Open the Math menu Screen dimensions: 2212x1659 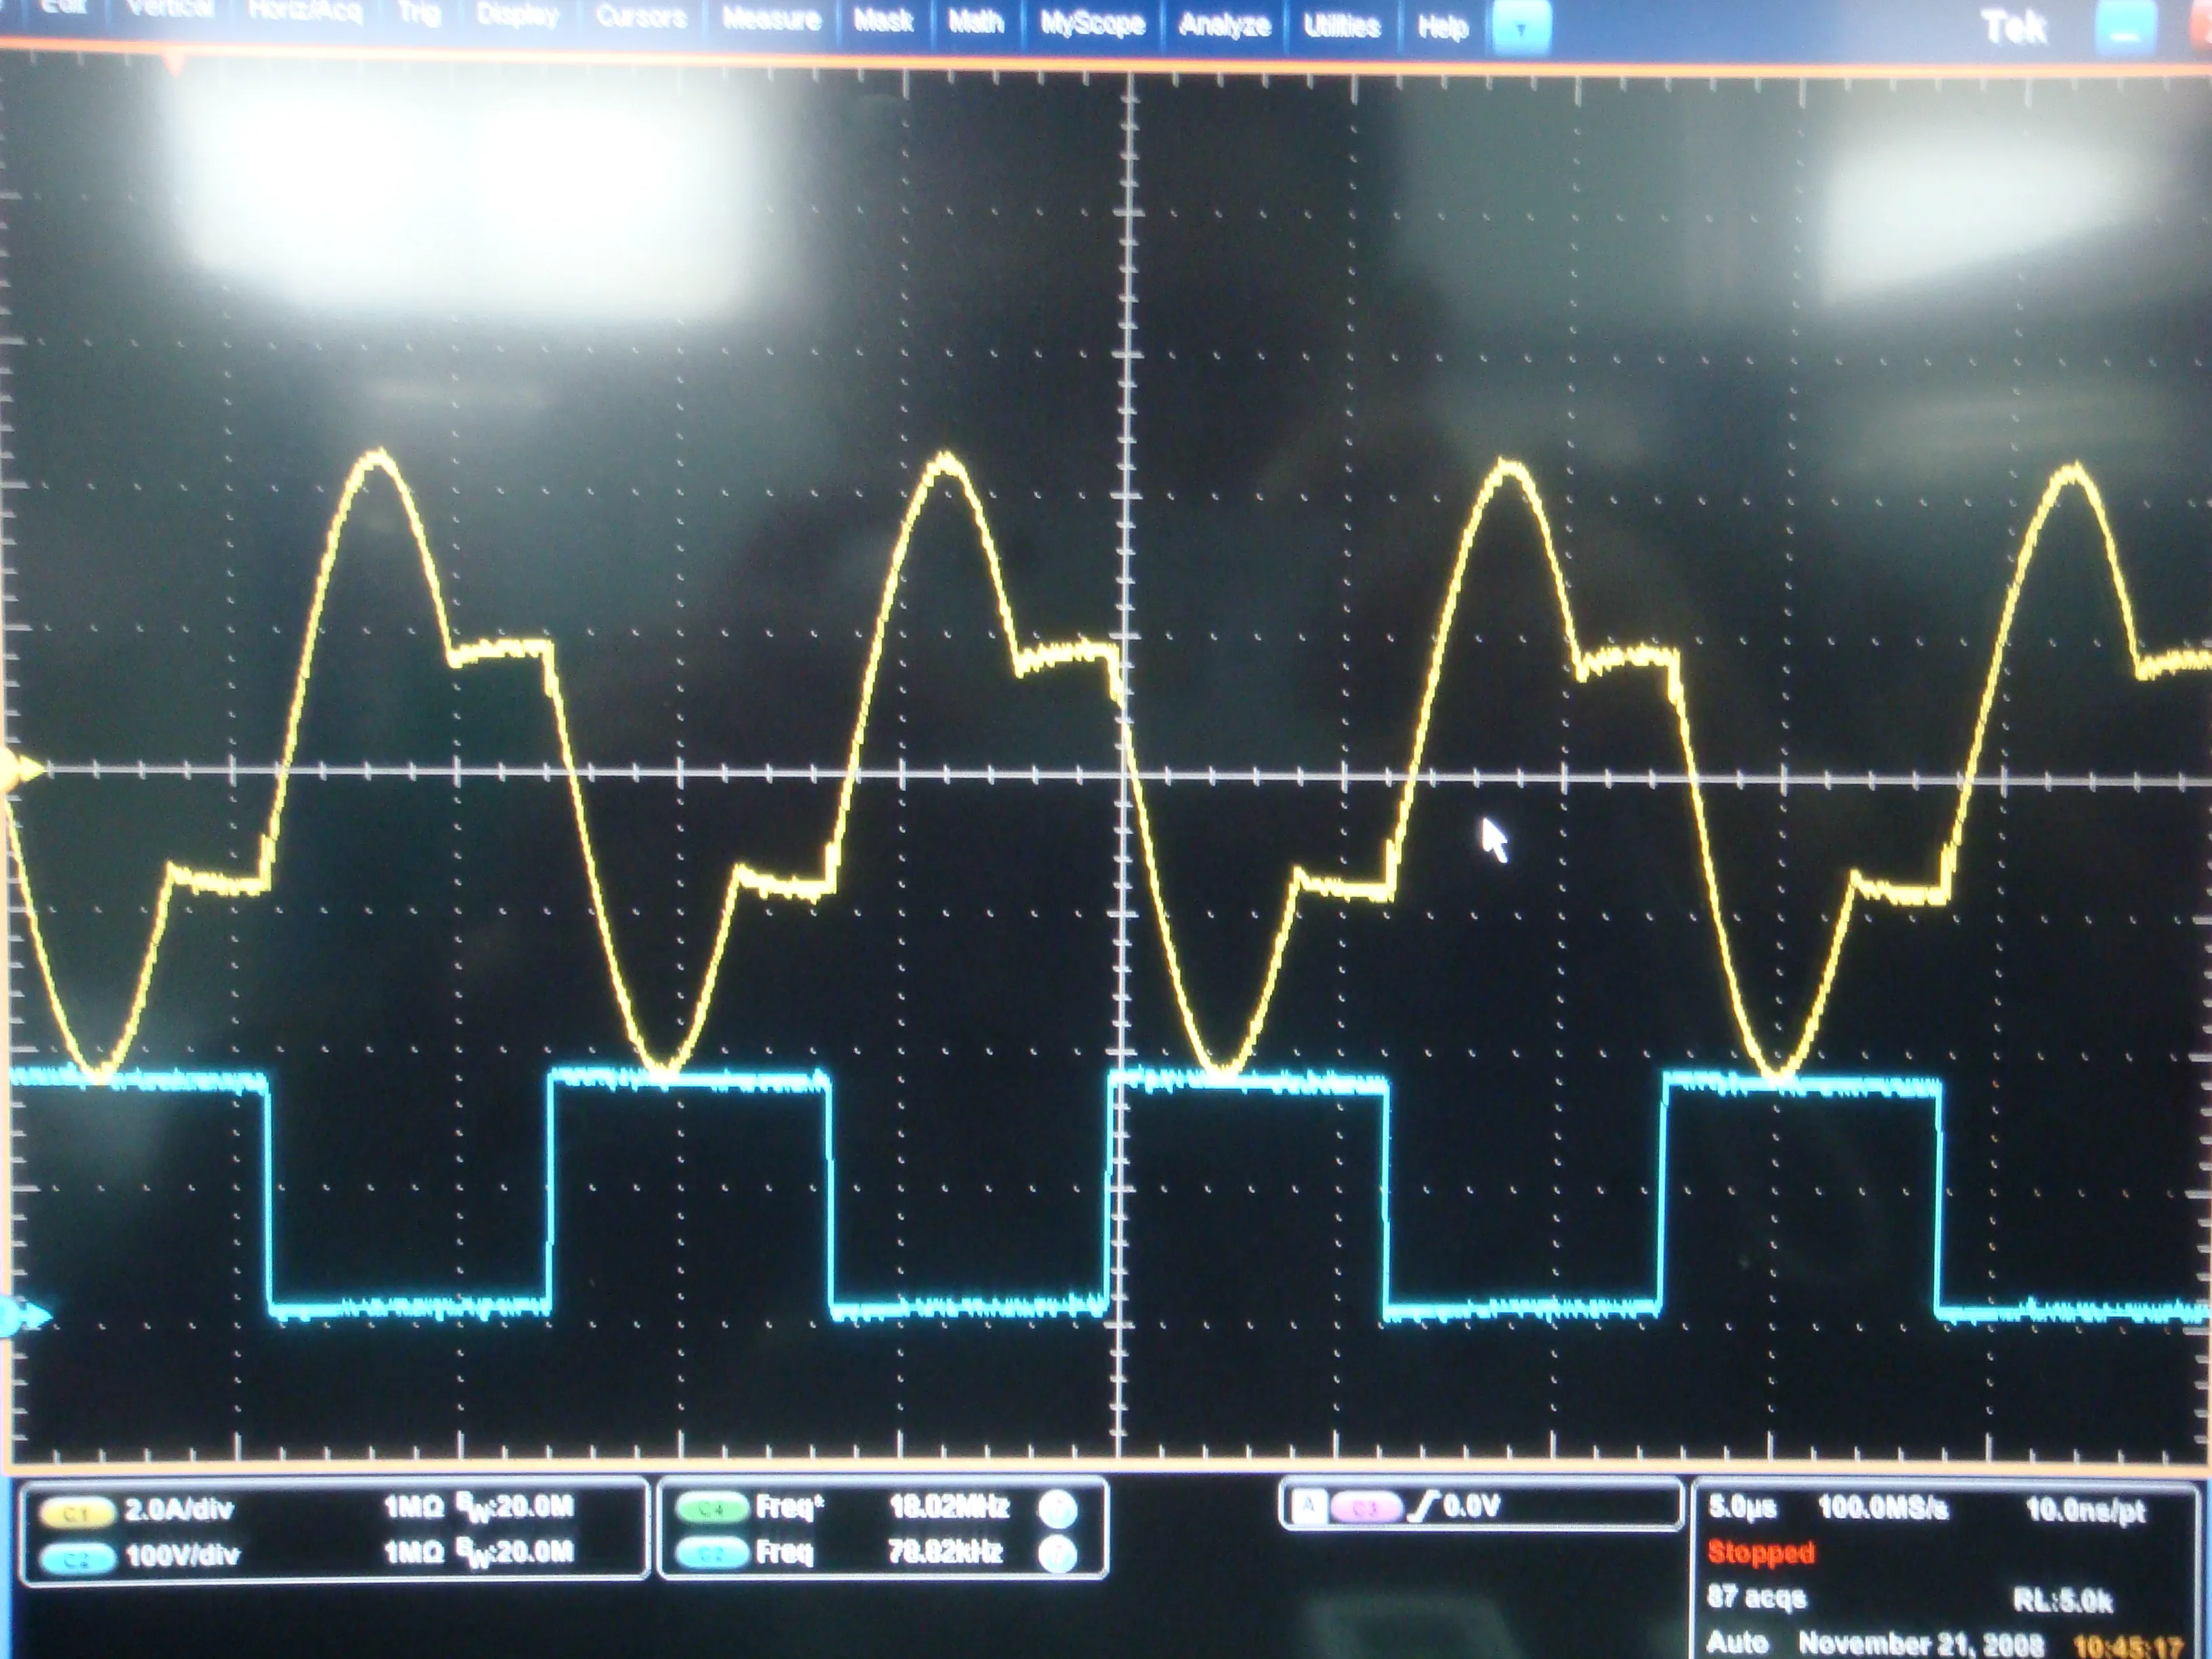[x=976, y=22]
